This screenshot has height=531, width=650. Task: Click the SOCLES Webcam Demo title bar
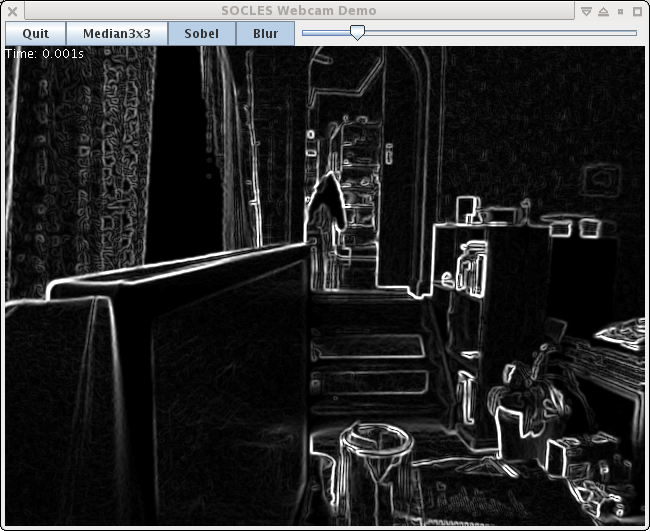[299, 11]
